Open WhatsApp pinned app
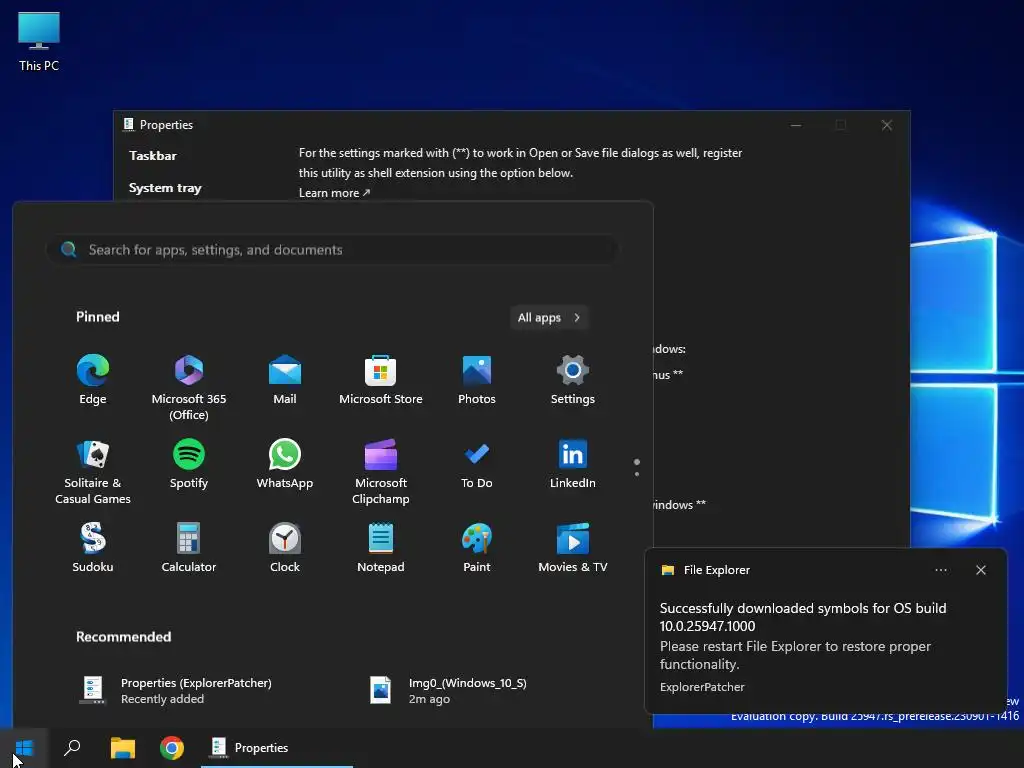1024x768 pixels. click(x=285, y=464)
